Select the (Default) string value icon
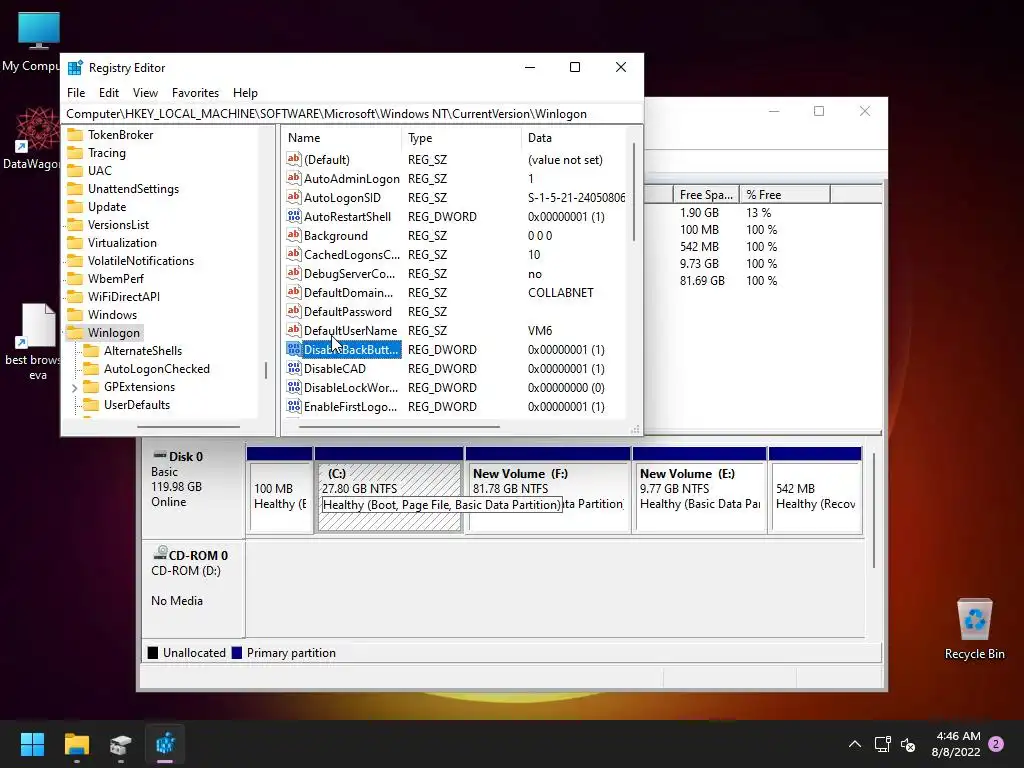 (x=294, y=159)
